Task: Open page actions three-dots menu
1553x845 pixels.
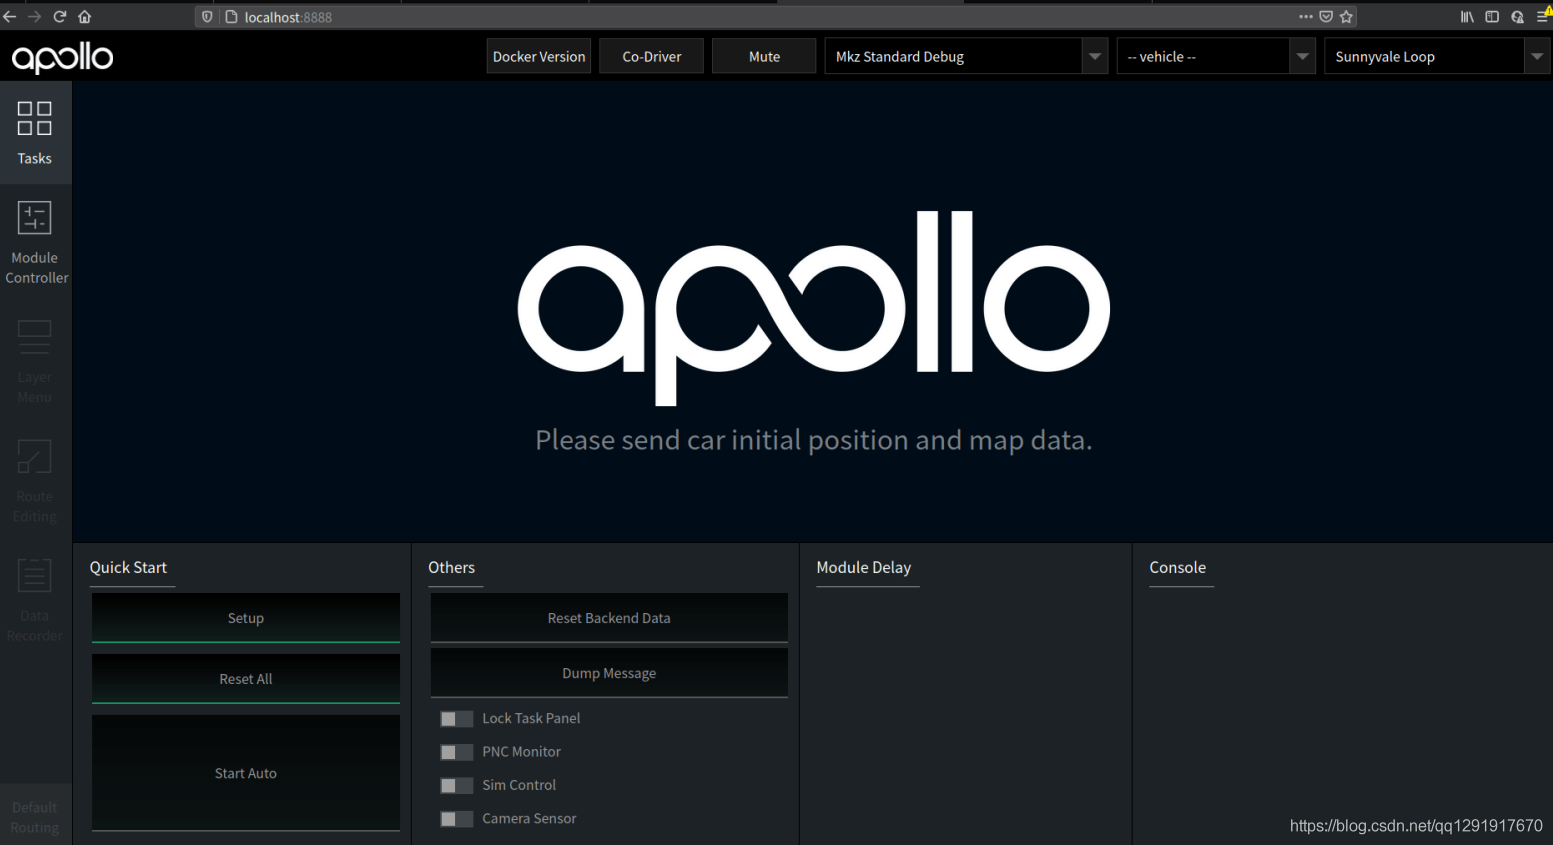Action: (1305, 17)
